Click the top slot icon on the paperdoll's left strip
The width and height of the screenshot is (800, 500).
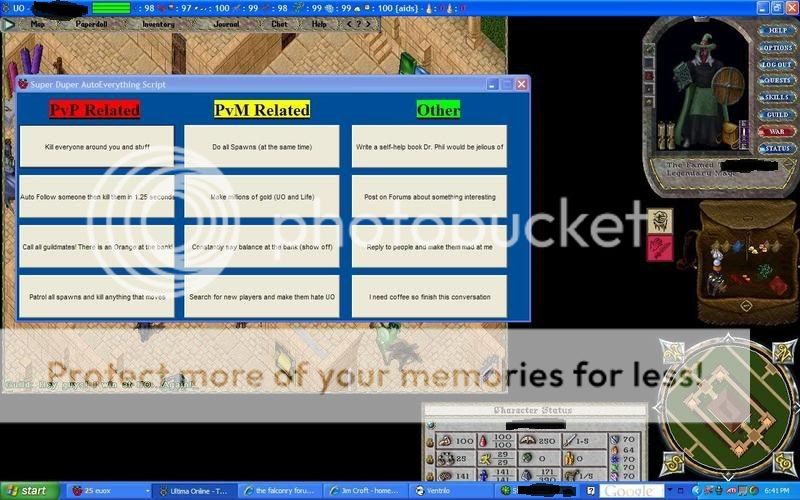[x=649, y=50]
